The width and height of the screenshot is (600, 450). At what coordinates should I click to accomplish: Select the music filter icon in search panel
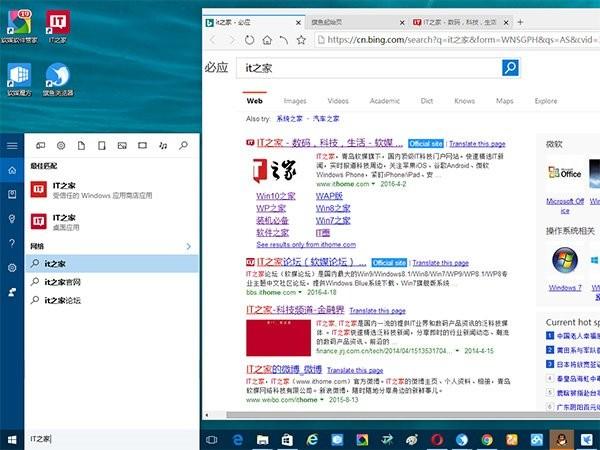[x=163, y=145]
